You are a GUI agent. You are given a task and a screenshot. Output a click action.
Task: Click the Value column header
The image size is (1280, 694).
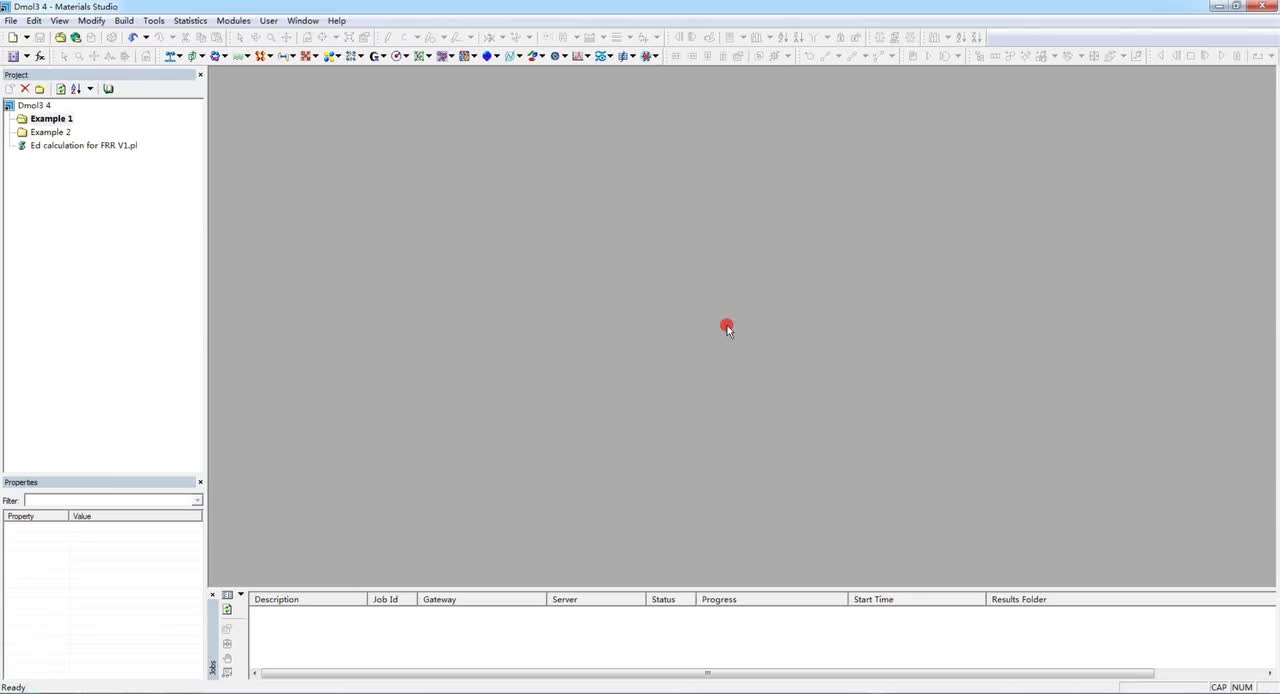tap(136, 516)
